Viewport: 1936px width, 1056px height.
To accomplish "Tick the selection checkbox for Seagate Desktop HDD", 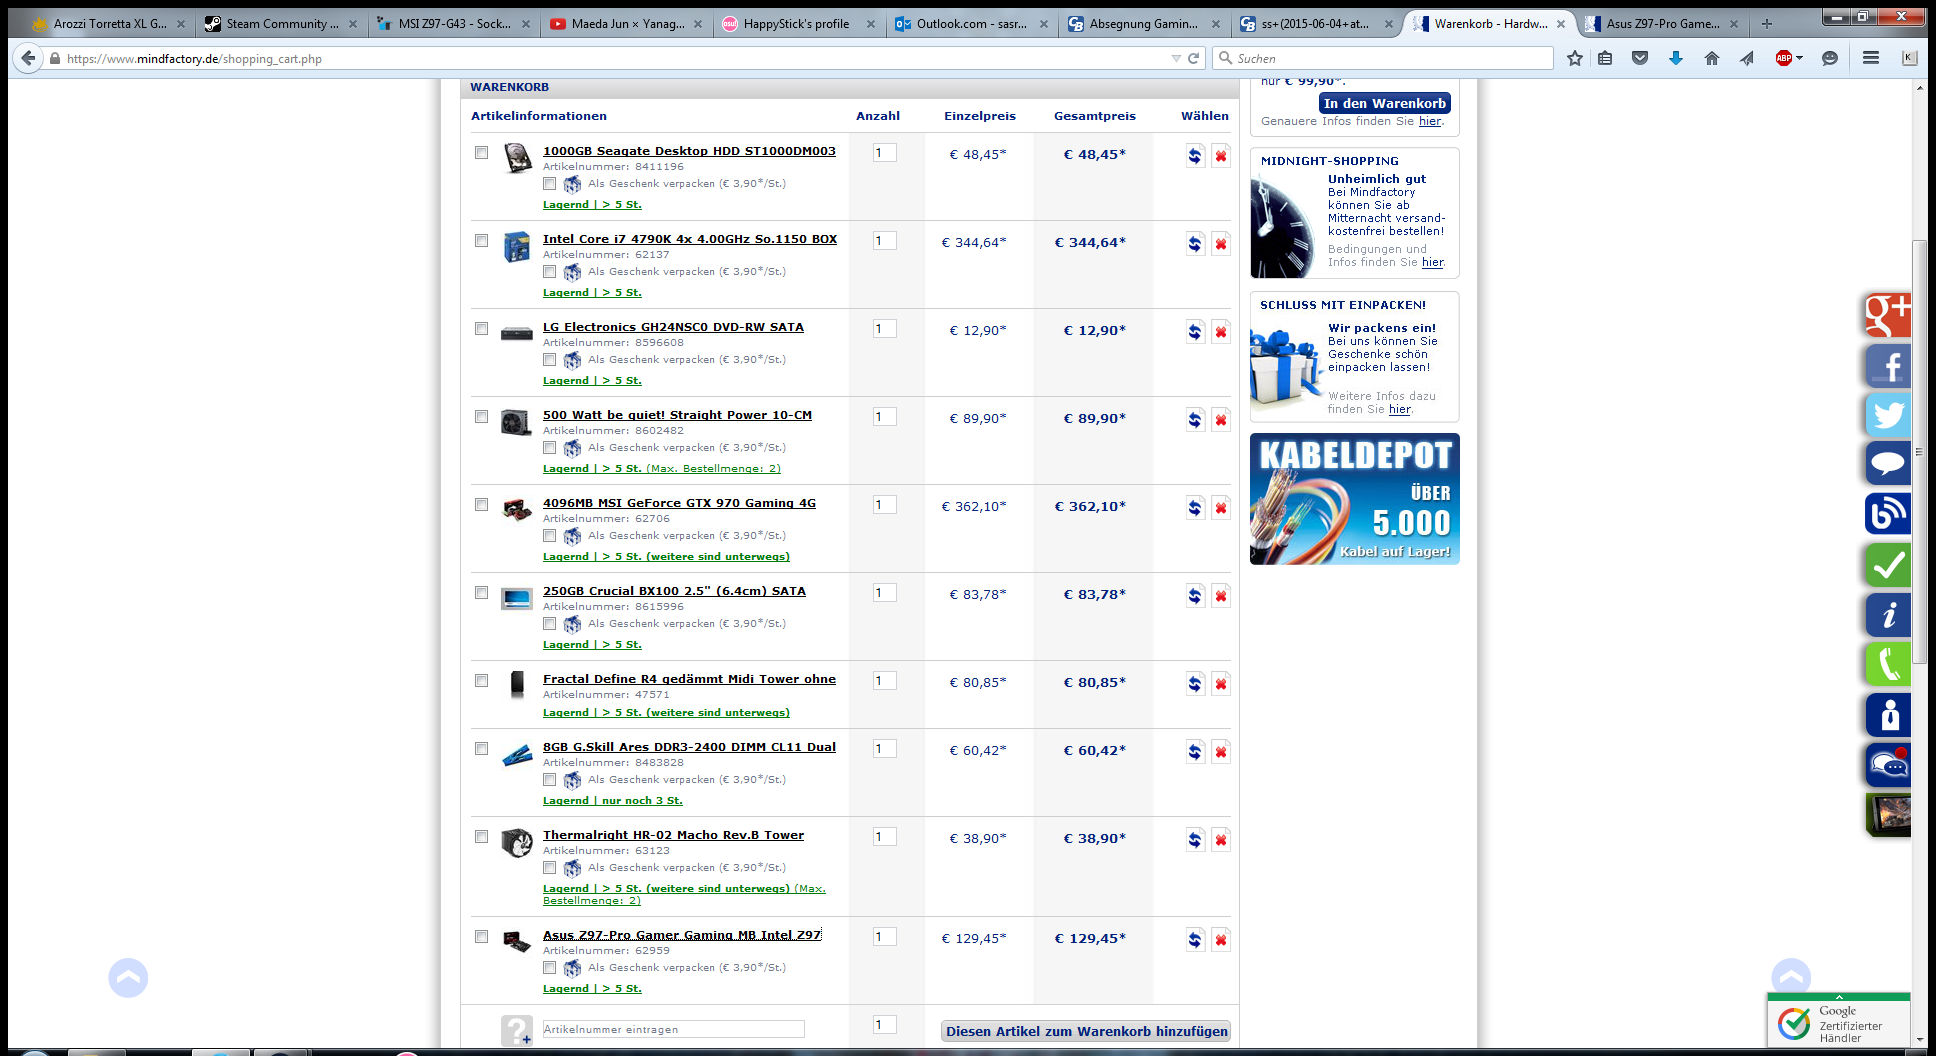I will pyautogui.click(x=481, y=153).
